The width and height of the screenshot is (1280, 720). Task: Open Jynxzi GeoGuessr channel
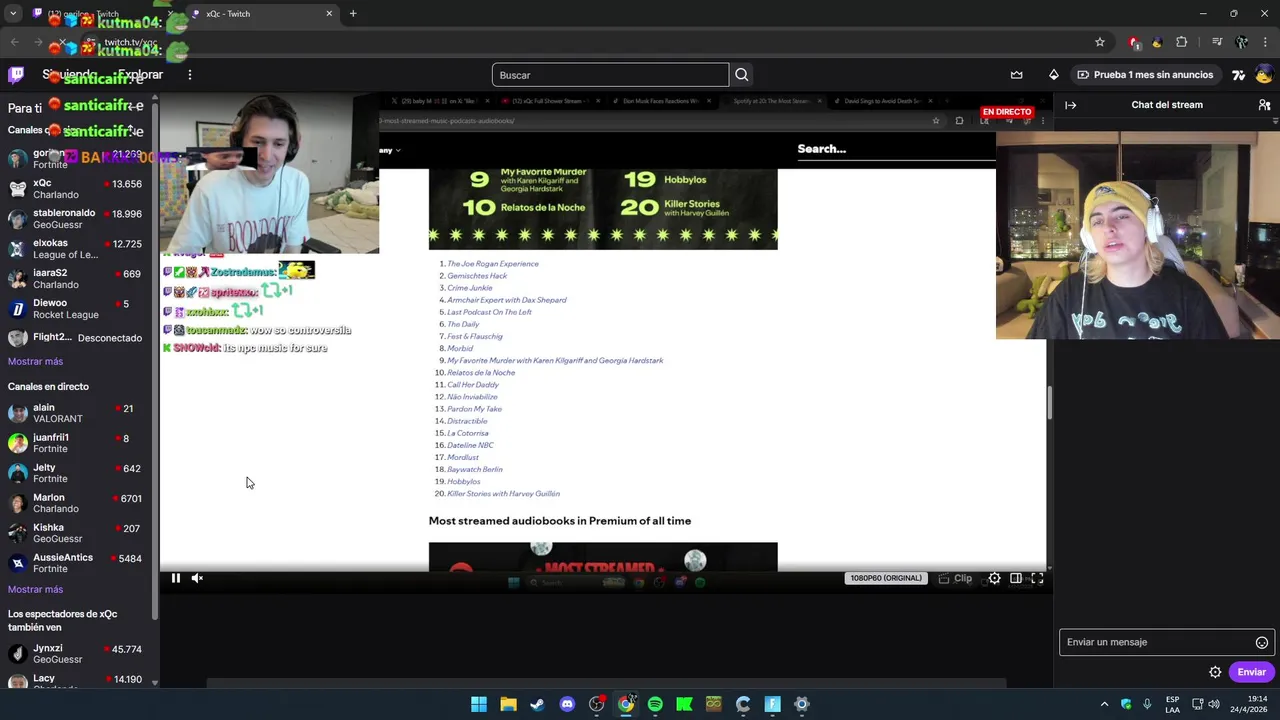click(x=76, y=655)
